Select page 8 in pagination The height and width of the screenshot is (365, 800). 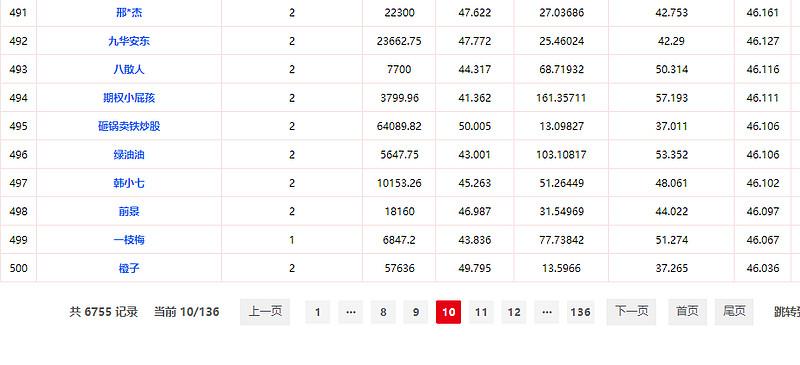coord(383,312)
